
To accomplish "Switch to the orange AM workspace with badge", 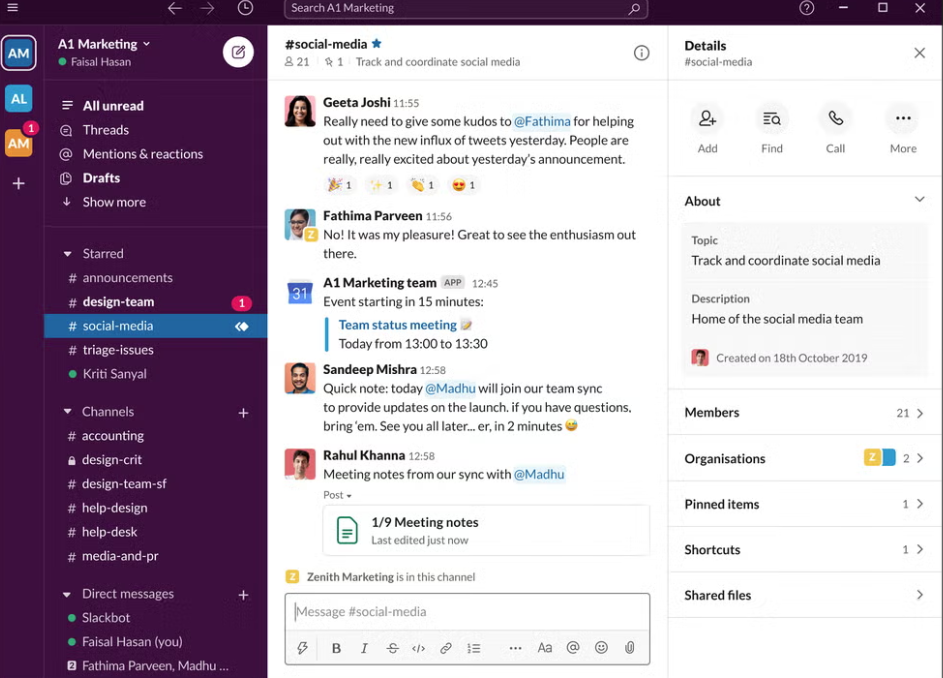I will point(19,143).
